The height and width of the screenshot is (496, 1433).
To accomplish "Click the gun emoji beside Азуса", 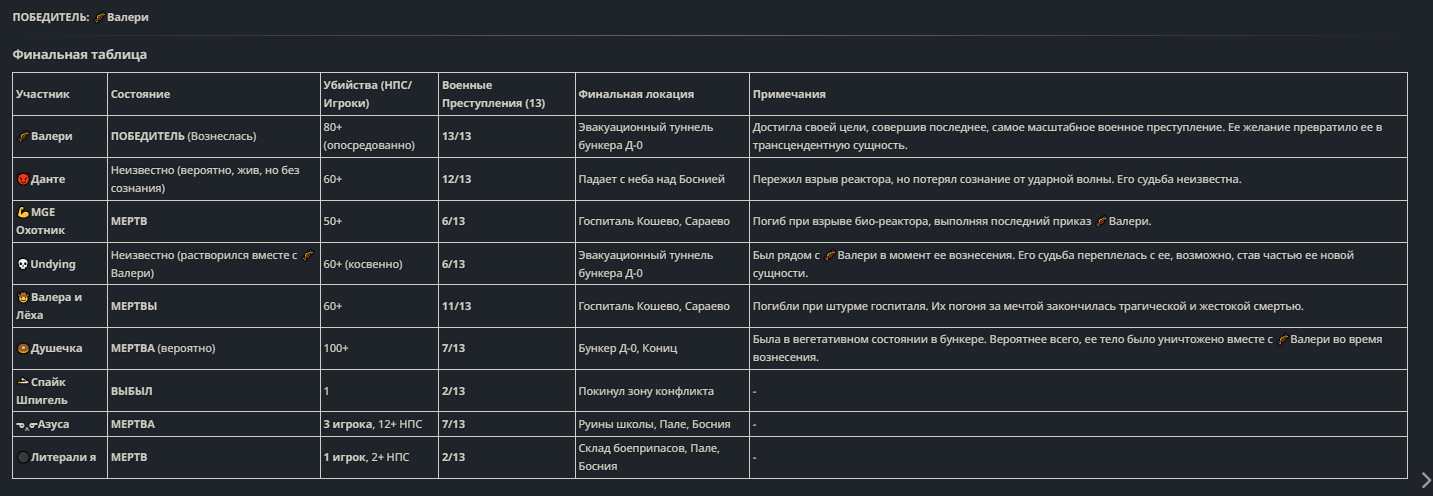I will coord(27,424).
